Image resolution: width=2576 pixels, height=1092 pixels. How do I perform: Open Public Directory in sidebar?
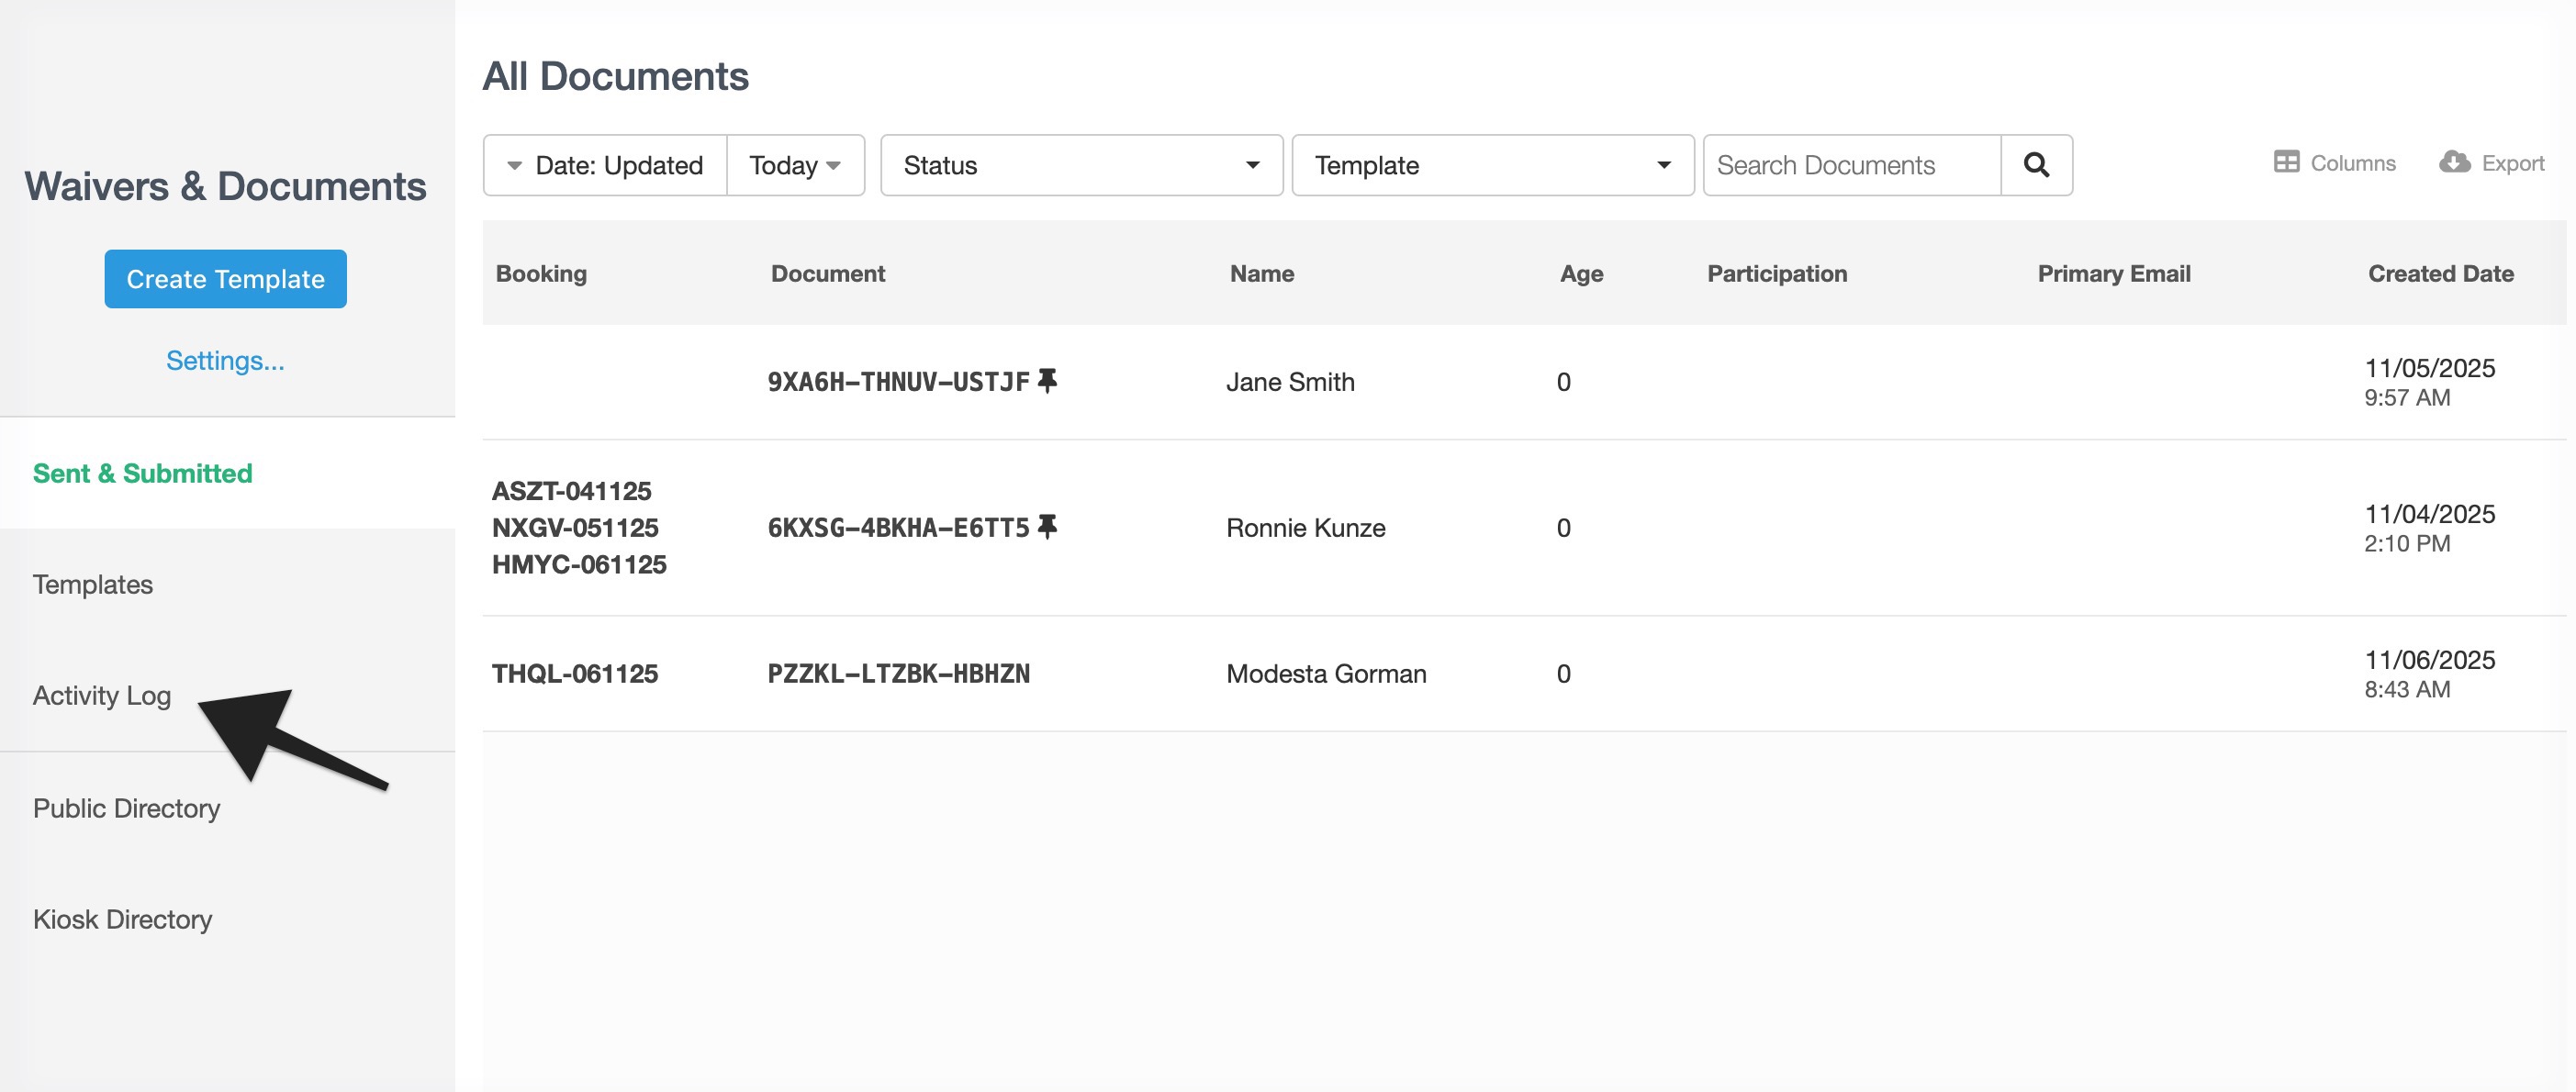click(x=126, y=808)
